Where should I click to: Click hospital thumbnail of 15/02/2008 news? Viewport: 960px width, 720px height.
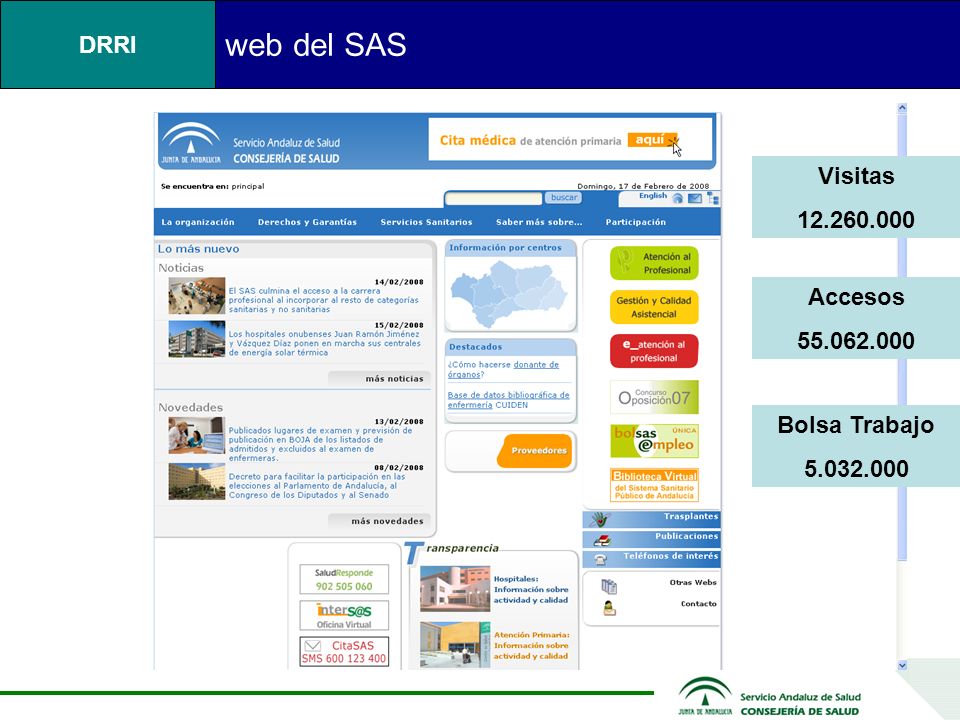pos(197,339)
